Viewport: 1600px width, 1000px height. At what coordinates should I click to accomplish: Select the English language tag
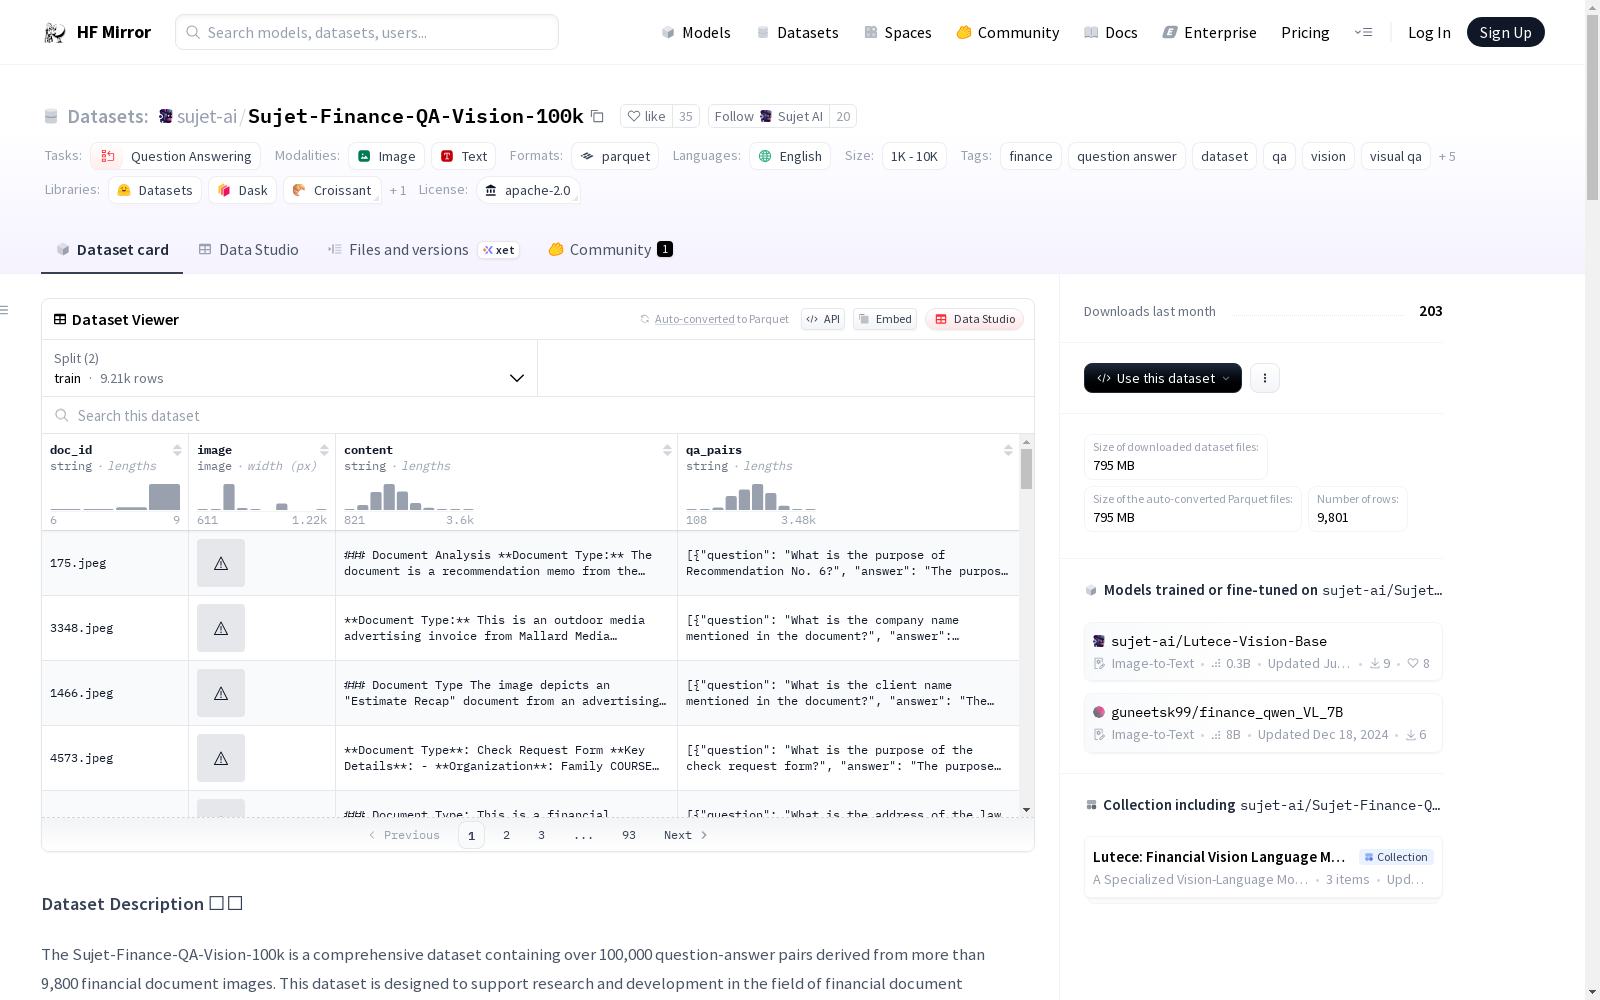coord(790,156)
